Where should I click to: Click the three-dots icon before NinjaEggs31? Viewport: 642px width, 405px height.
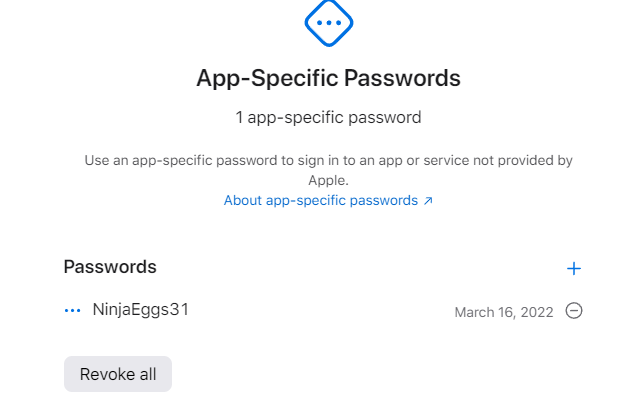point(72,311)
